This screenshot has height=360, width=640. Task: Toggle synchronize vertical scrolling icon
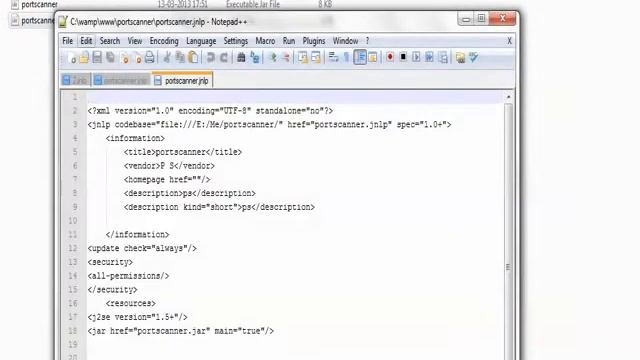303,58
